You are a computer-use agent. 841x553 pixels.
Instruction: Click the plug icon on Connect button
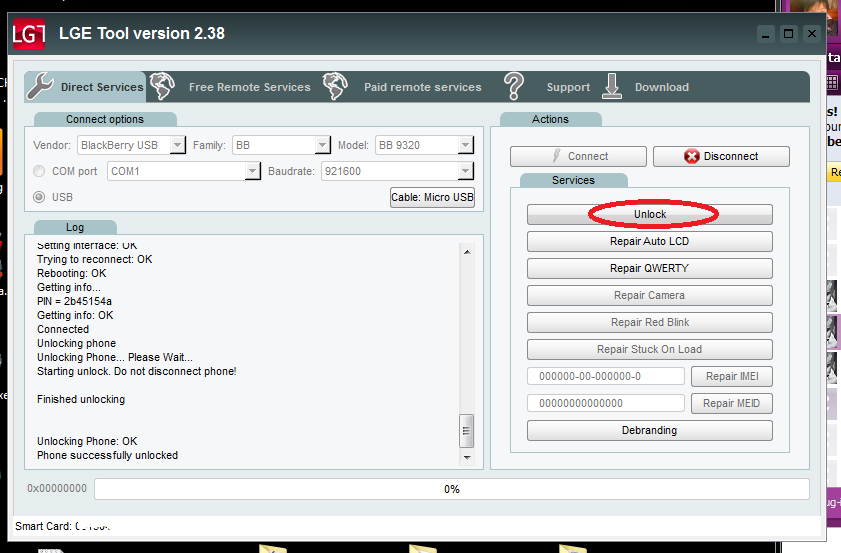pos(557,156)
